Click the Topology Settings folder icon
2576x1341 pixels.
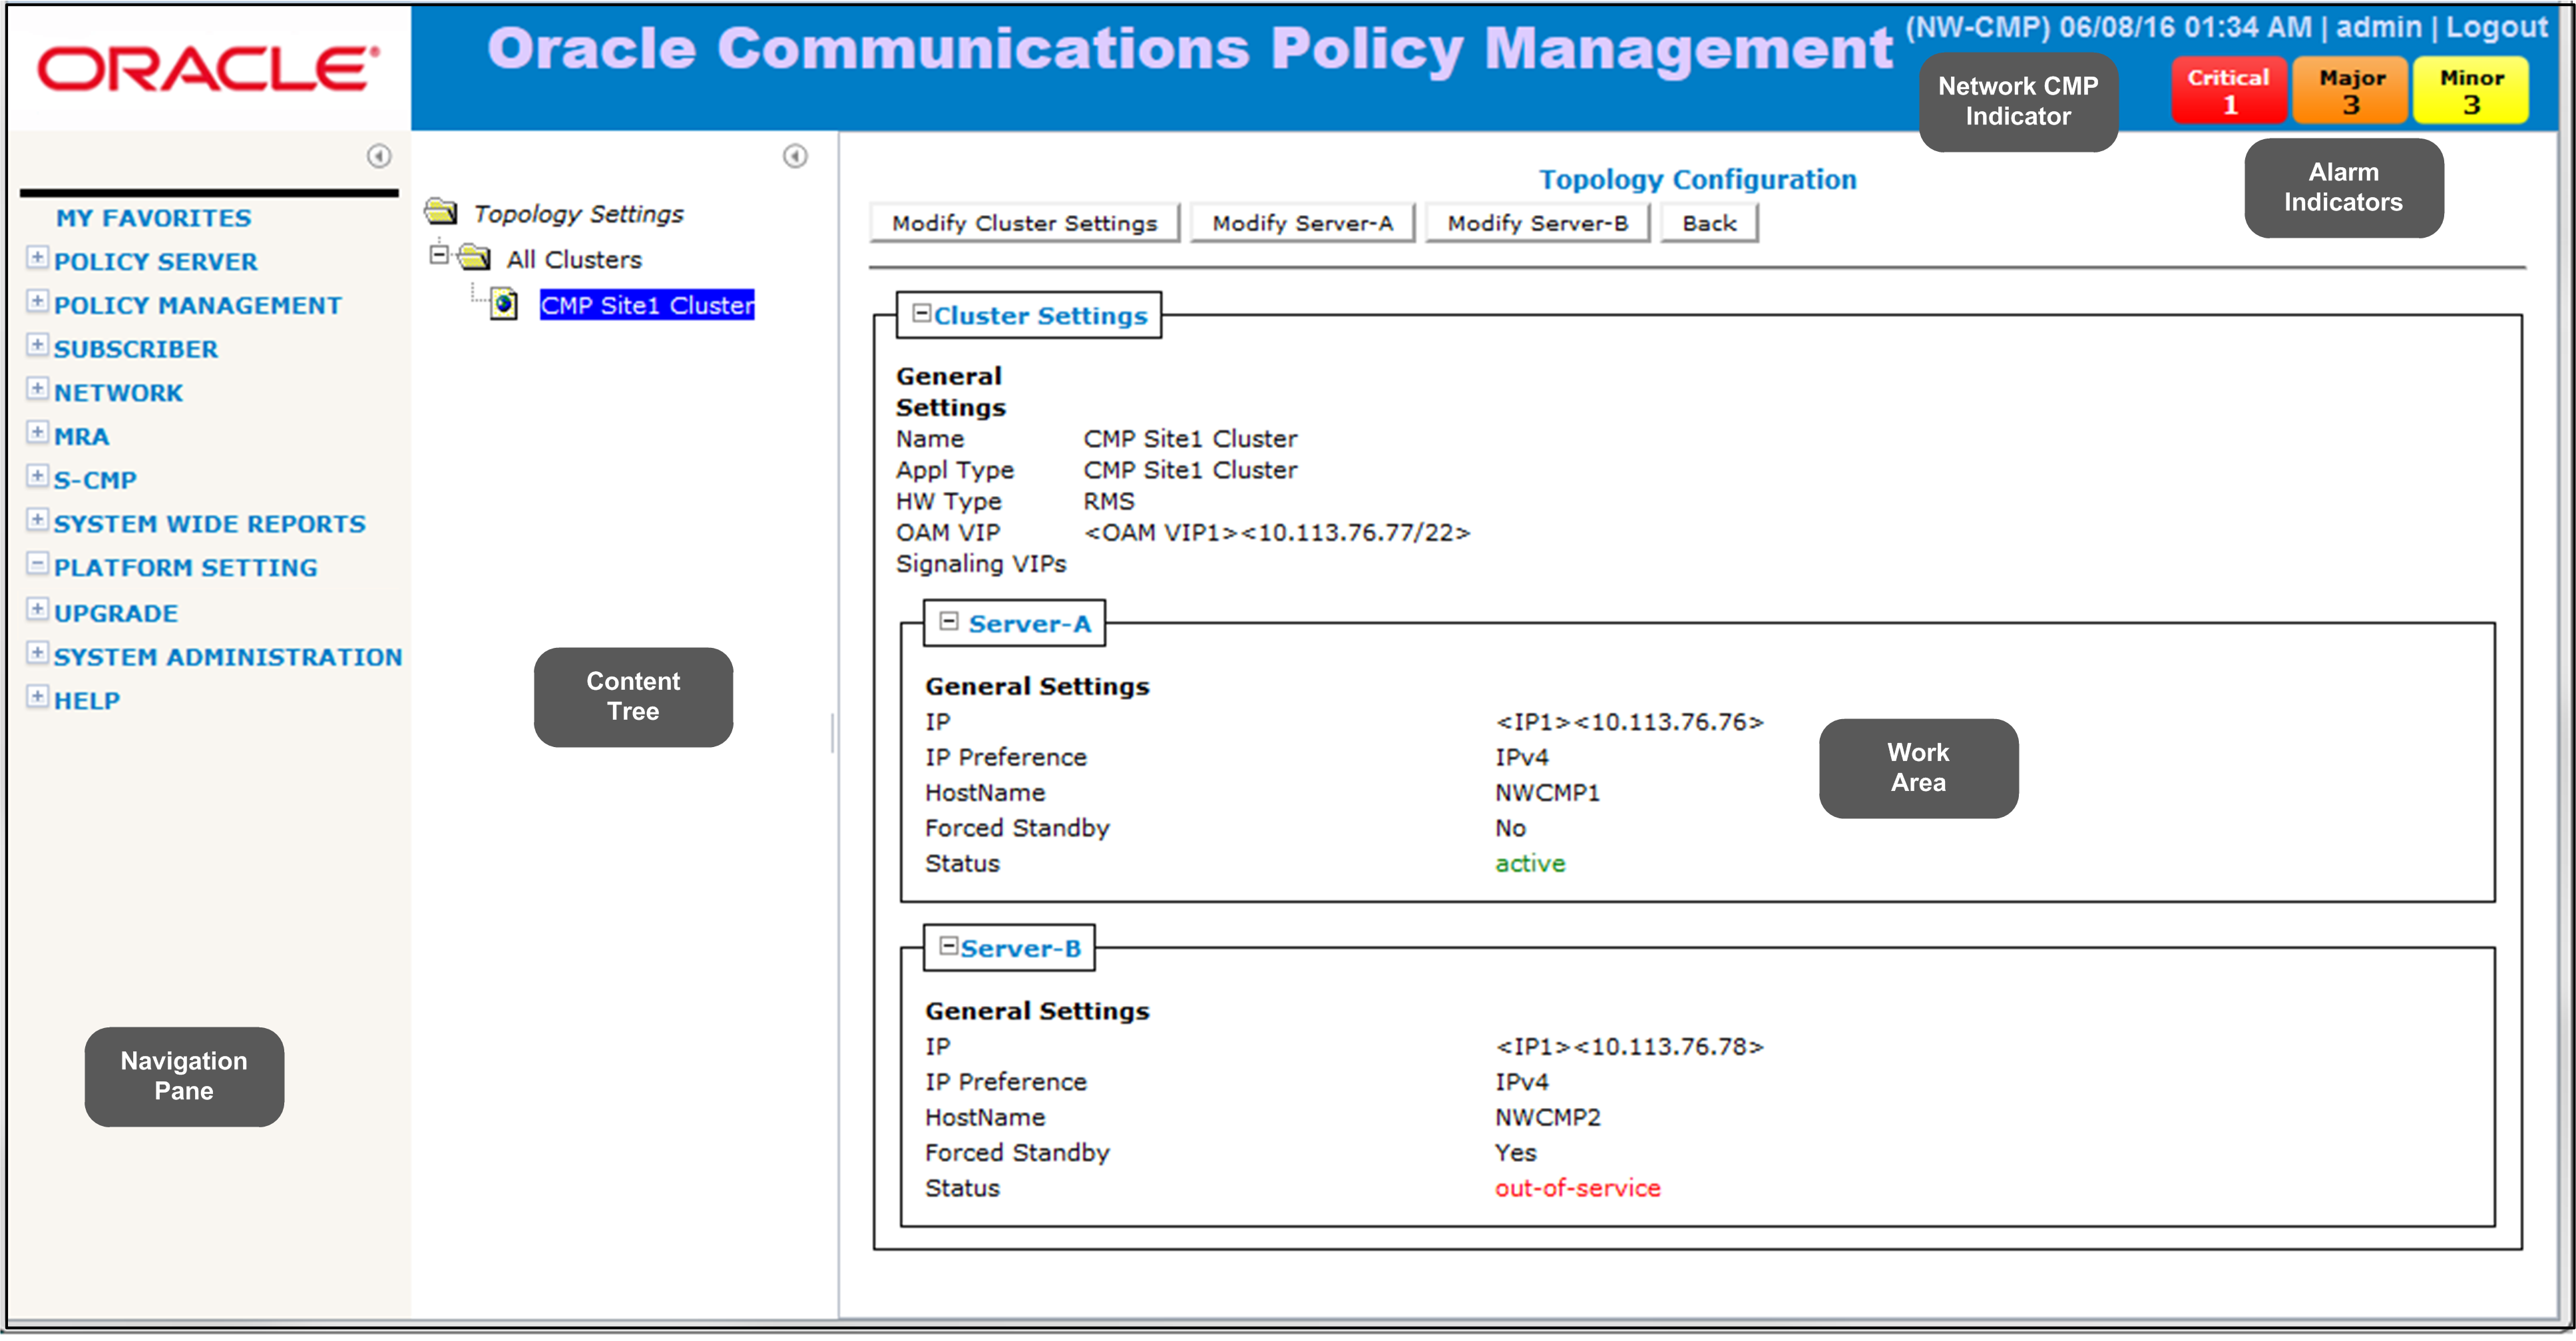pos(441,212)
